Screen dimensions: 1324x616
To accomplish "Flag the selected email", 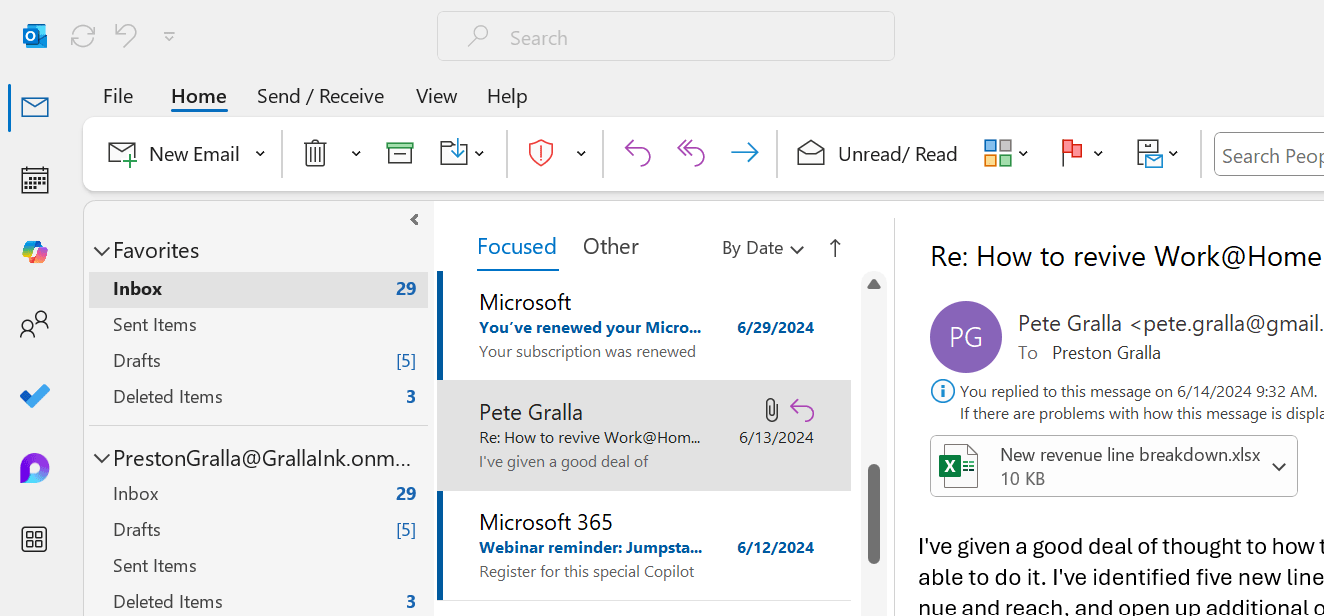I will click(x=1072, y=153).
